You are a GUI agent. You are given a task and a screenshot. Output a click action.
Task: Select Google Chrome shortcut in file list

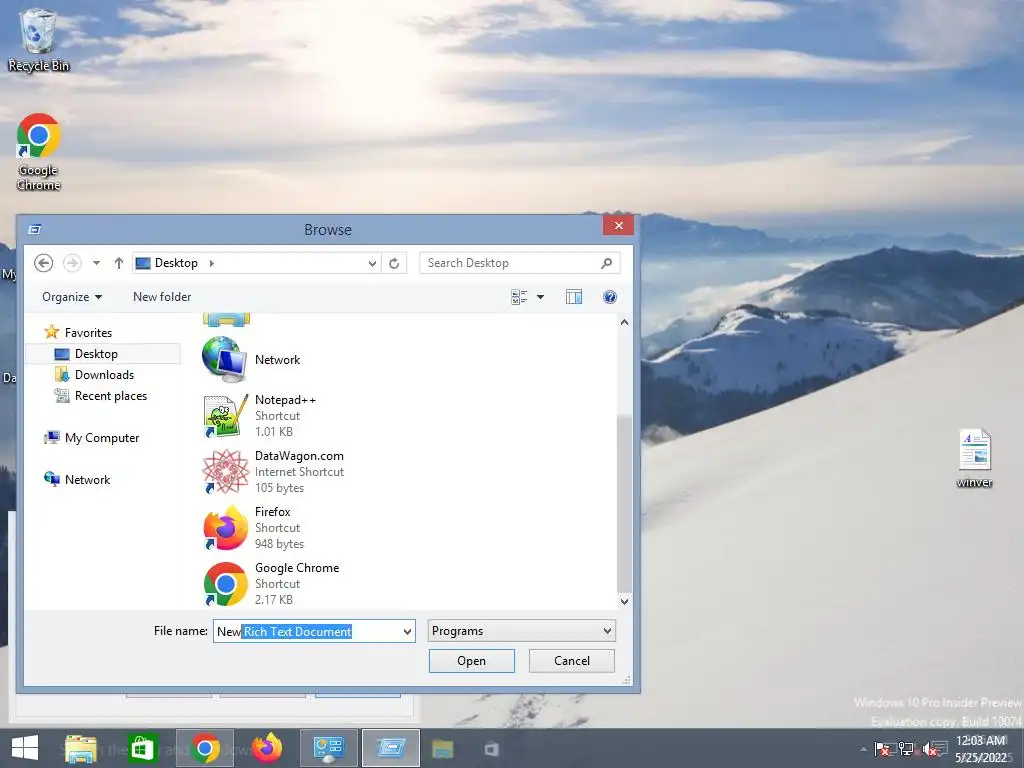tap(271, 584)
